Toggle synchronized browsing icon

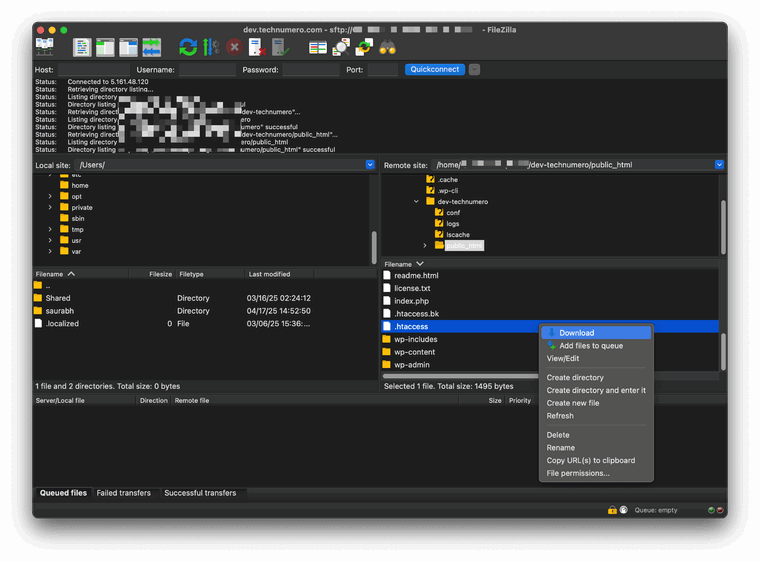(x=364, y=48)
